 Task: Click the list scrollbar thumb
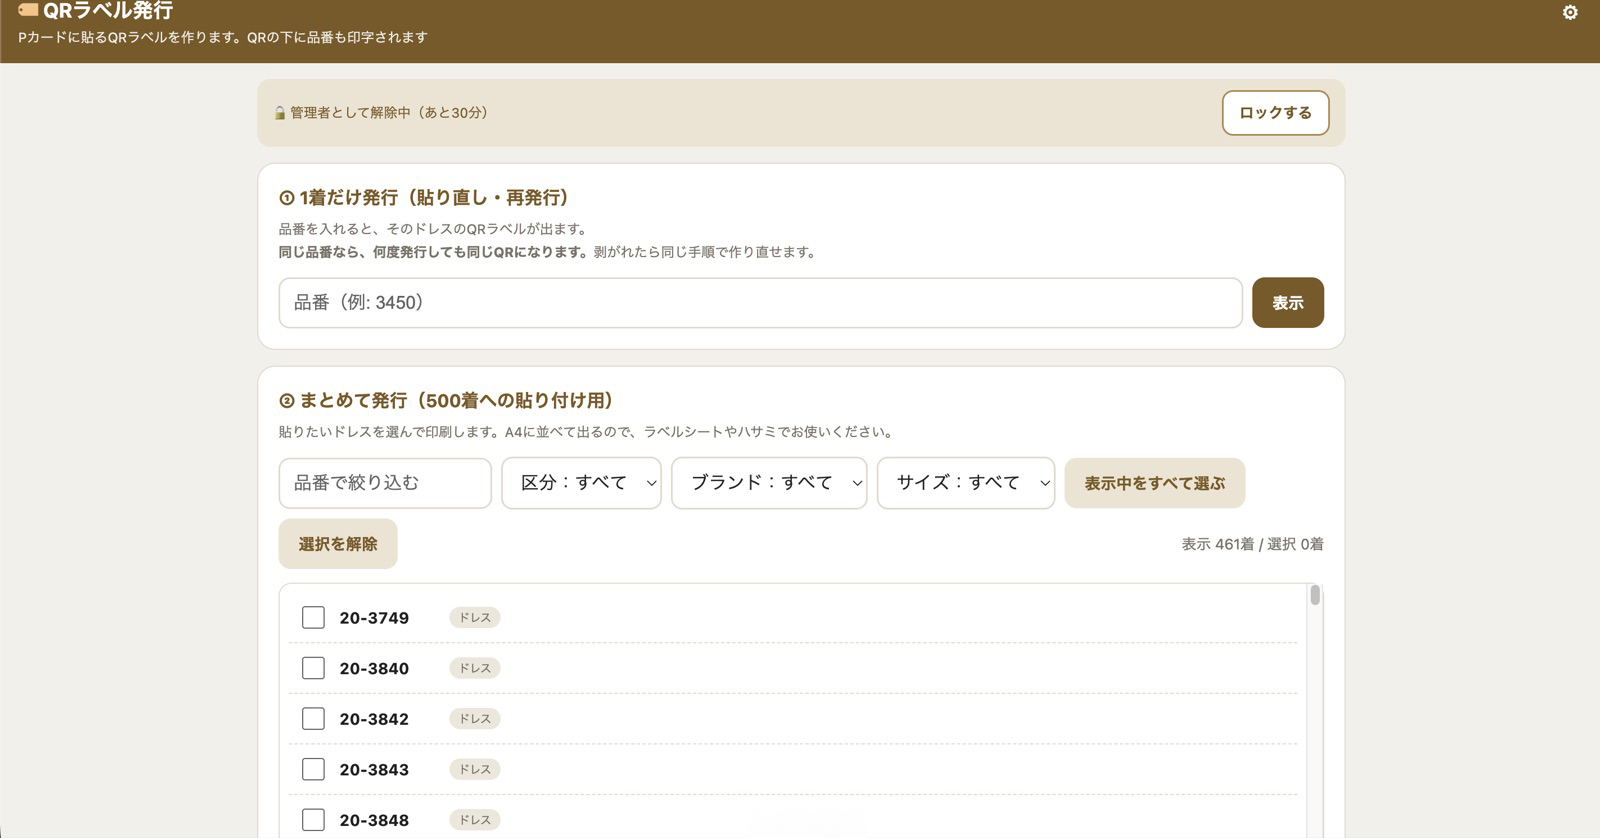pyautogui.click(x=1315, y=595)
